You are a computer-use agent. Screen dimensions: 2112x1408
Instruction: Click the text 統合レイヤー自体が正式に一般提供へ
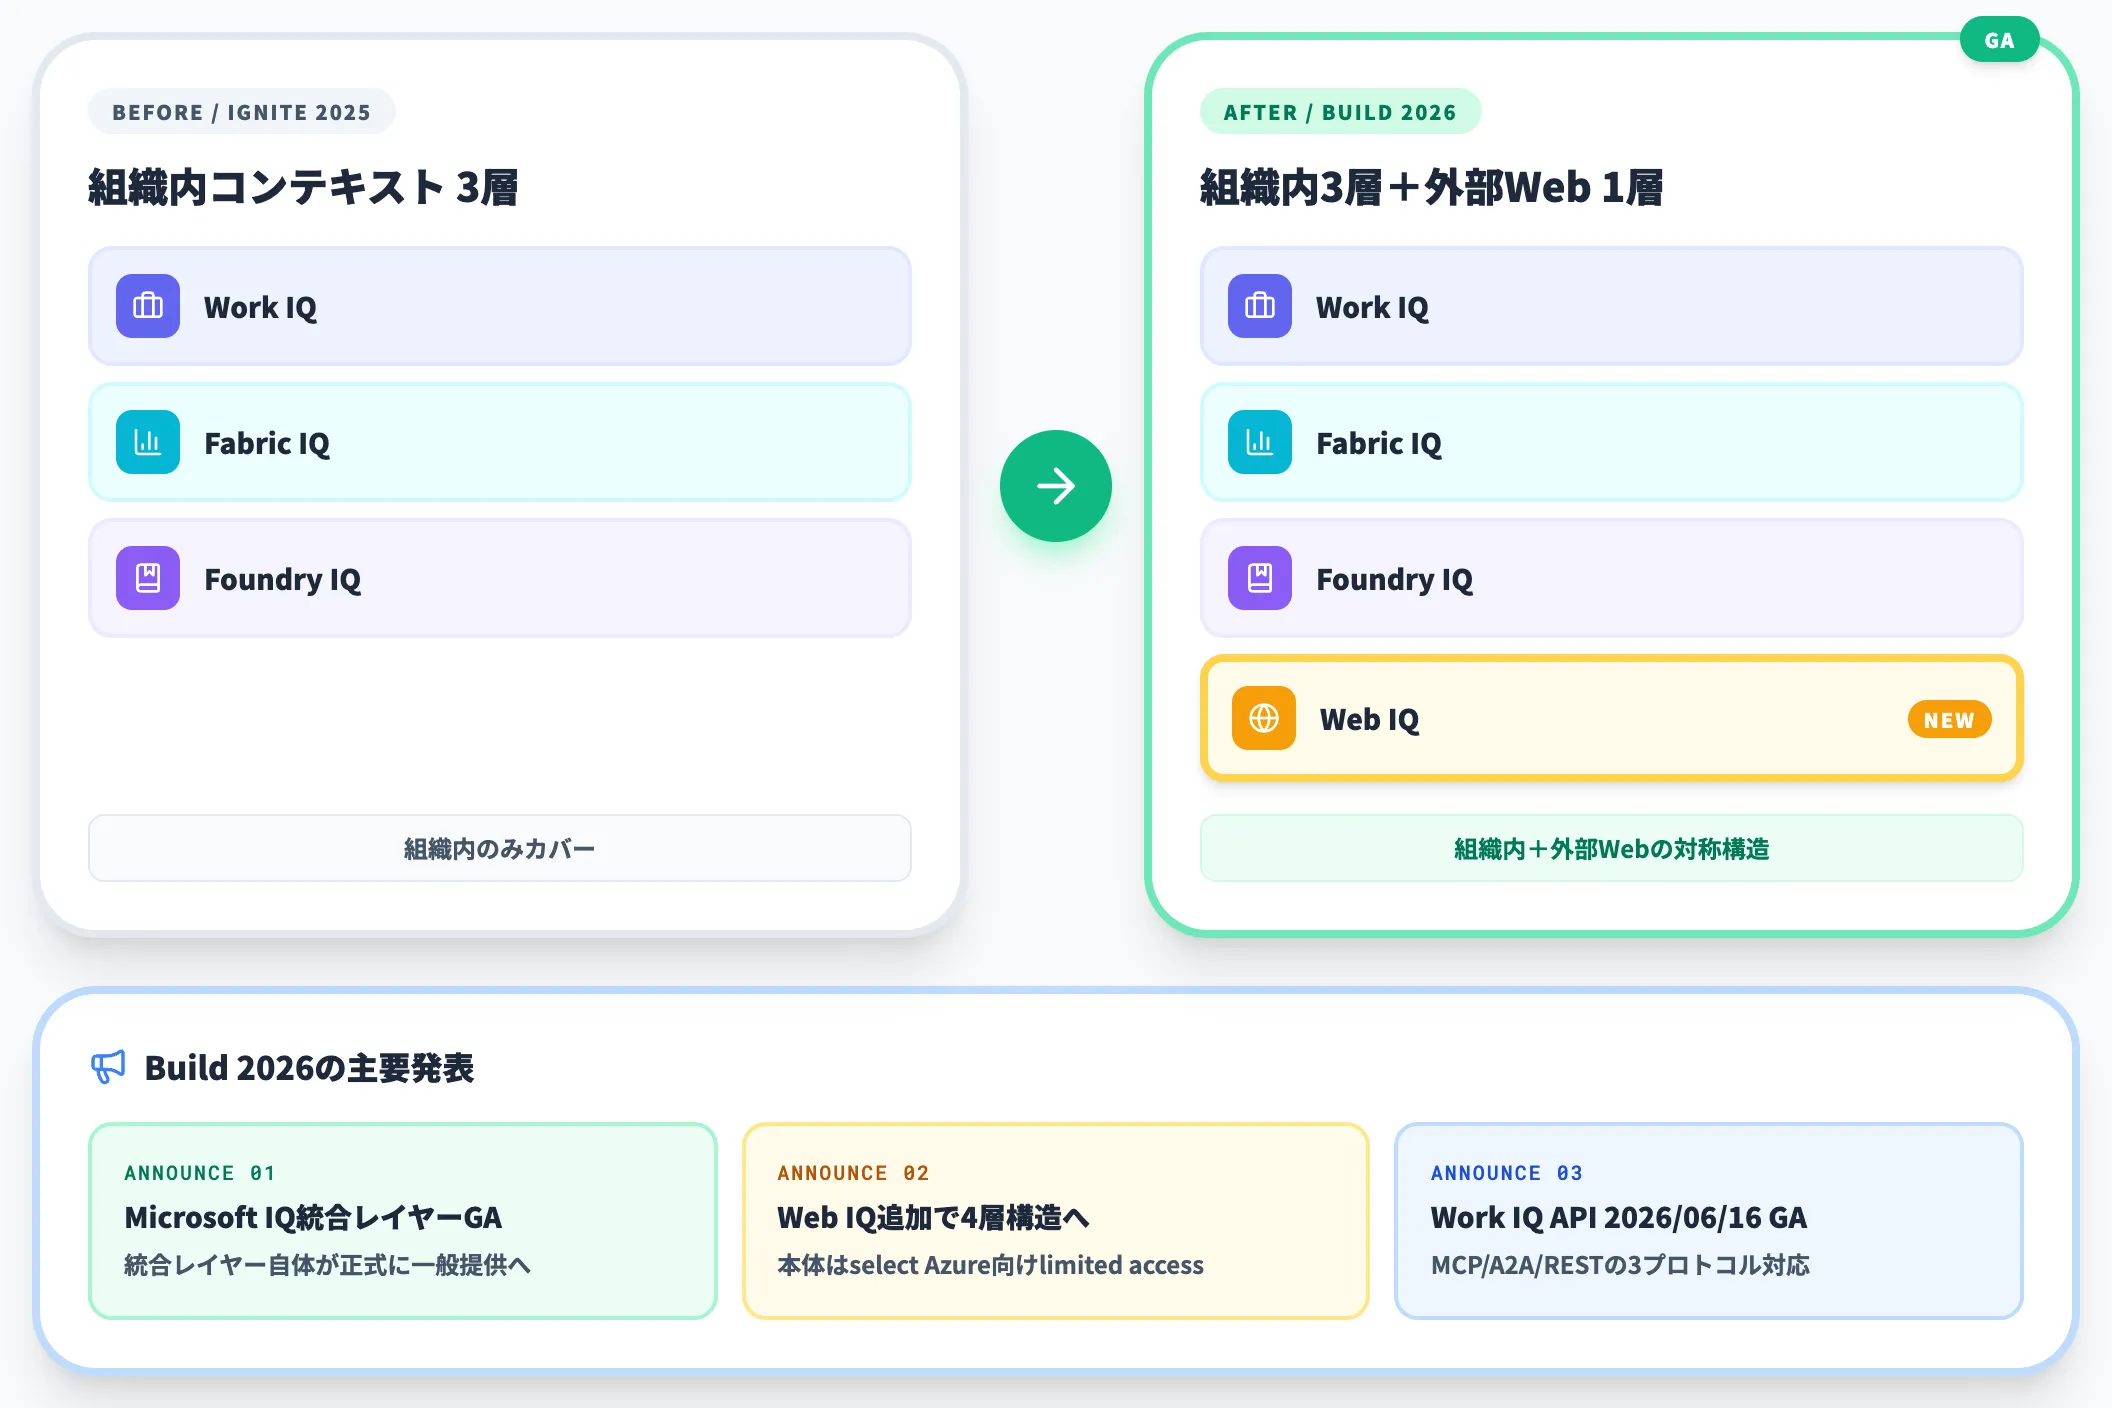(x=327, y=1265)
